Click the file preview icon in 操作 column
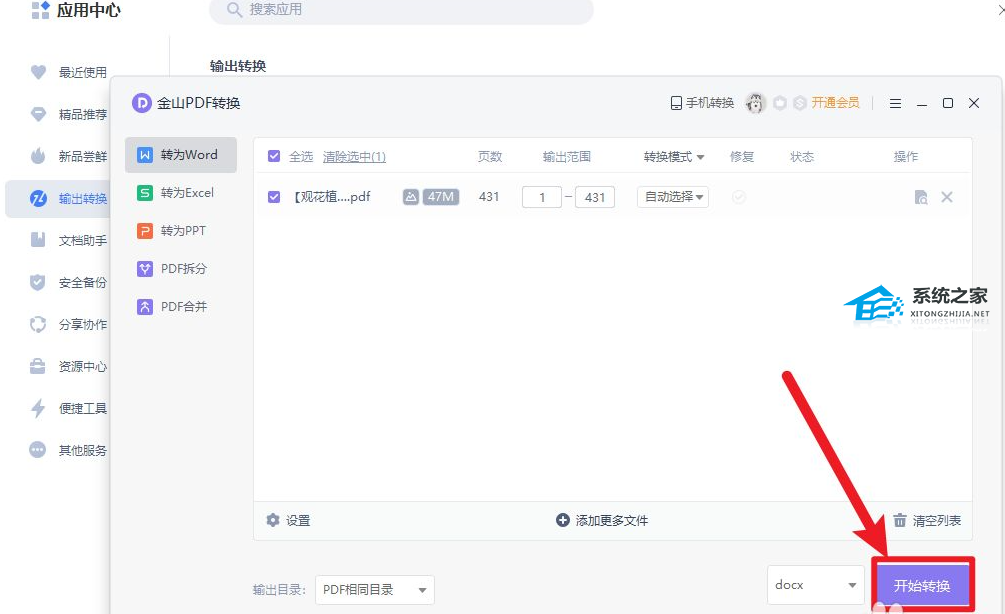Screen dimensions: 1005x614 tap(921, 197)
